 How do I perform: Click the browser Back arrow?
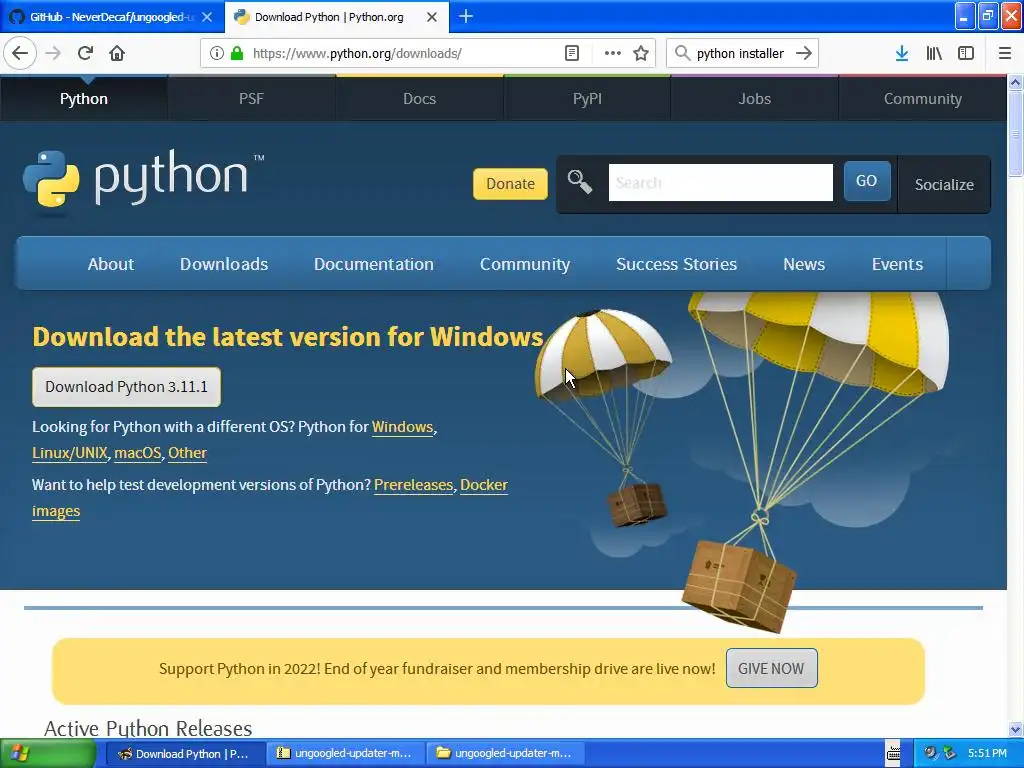20,54
